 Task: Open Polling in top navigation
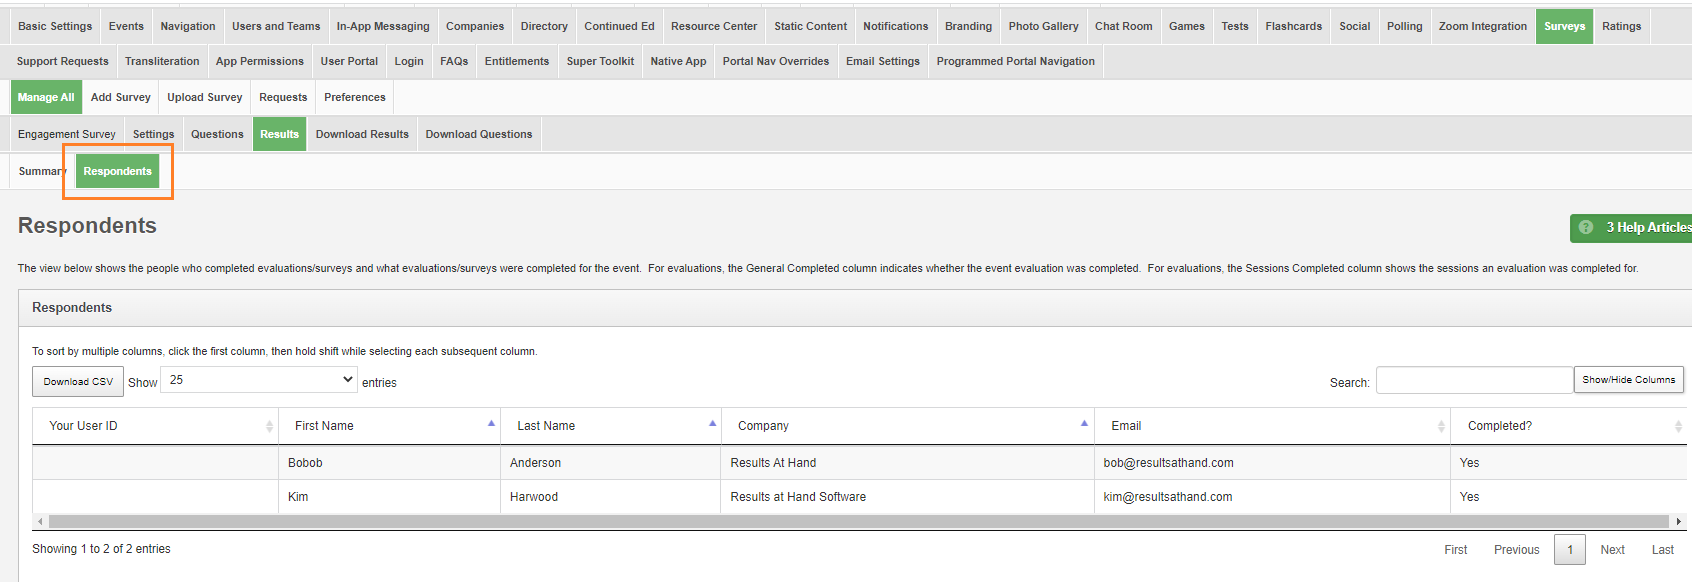point(1404,26)
